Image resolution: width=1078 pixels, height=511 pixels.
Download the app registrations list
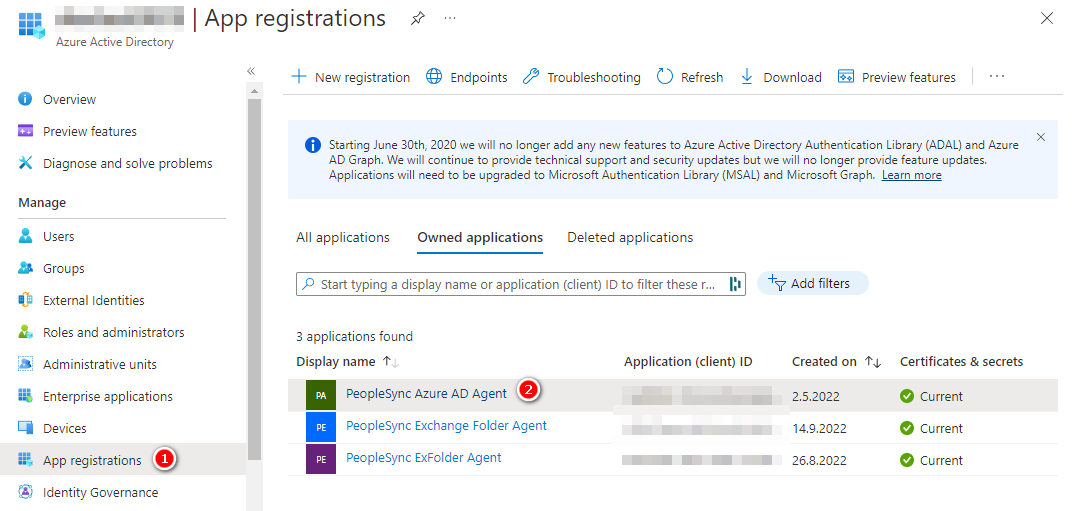[781, 77]
